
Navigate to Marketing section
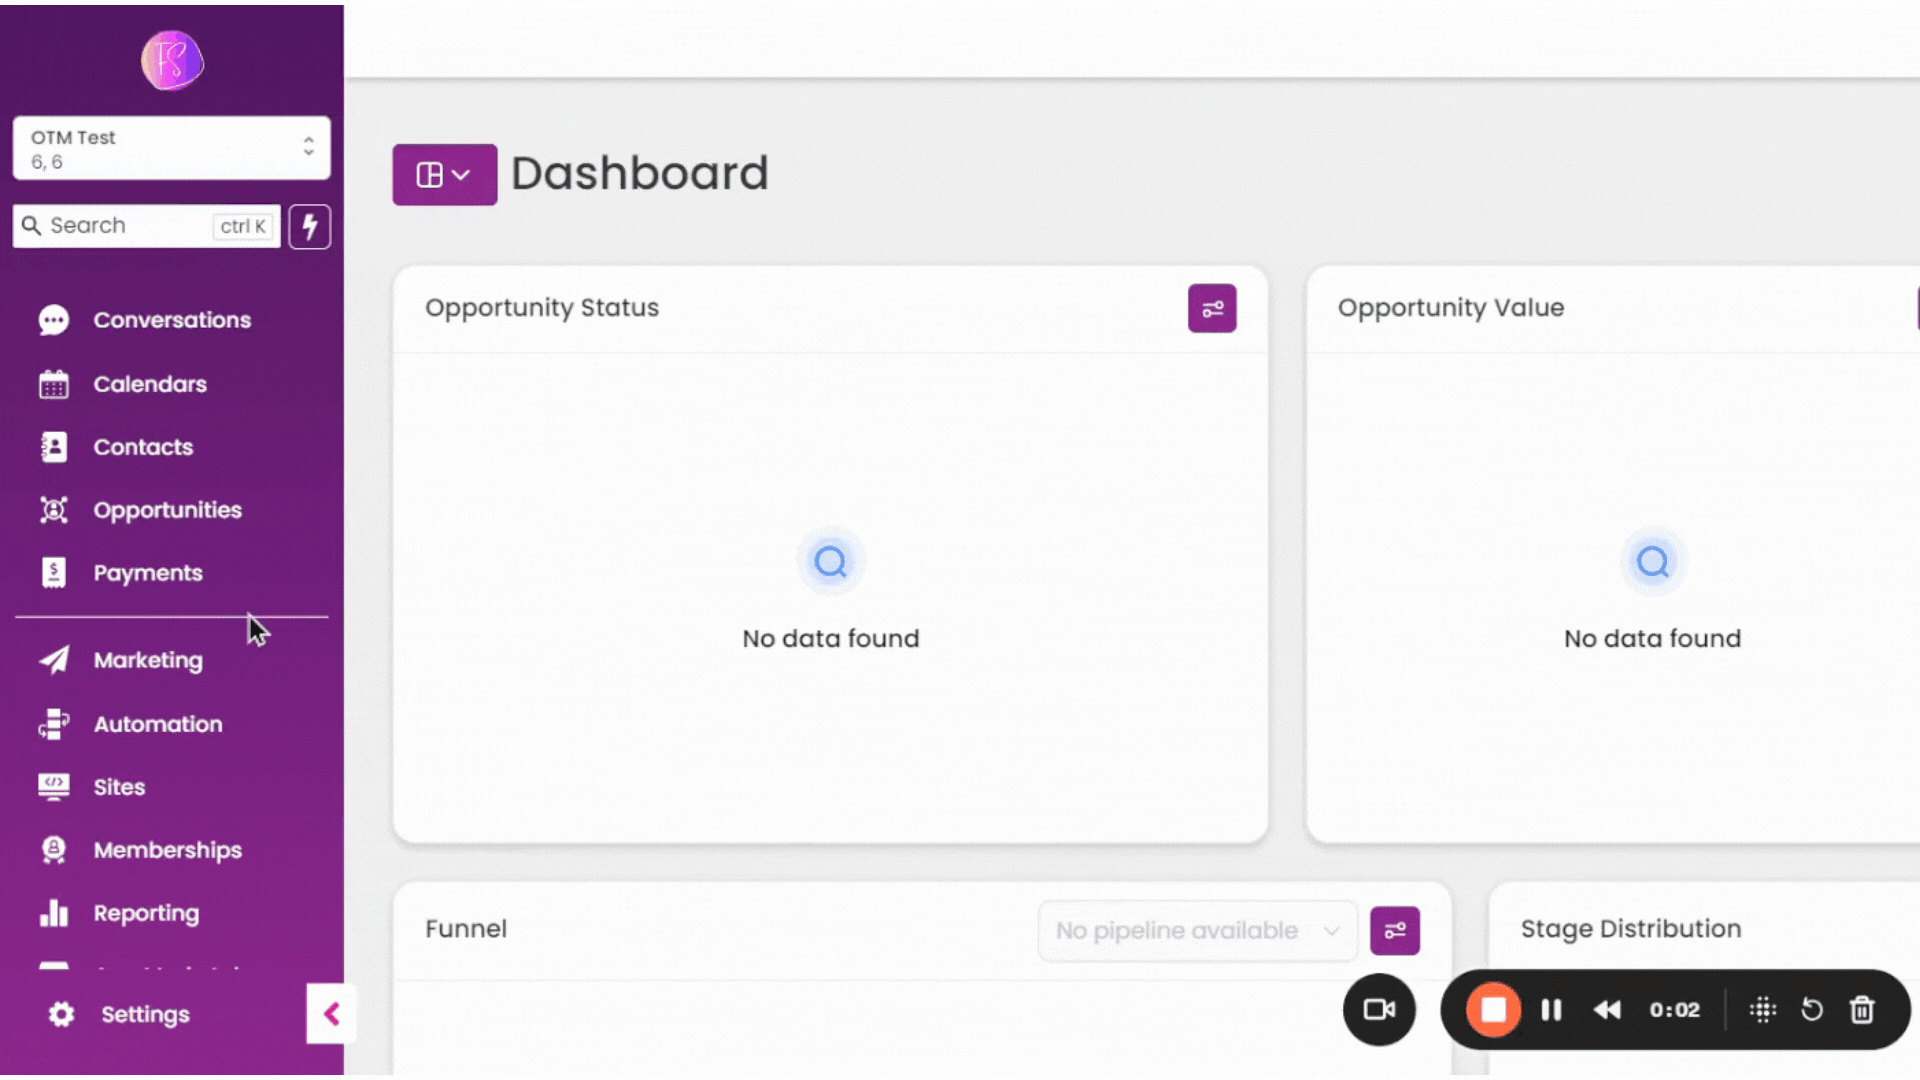coord(148,659)
